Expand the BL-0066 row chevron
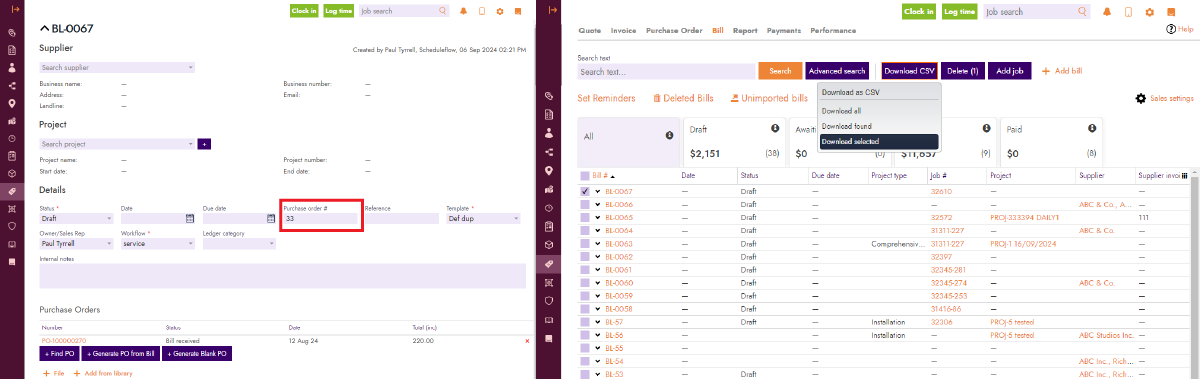This screenshot has height=379, width=1200. click(597, 204)
